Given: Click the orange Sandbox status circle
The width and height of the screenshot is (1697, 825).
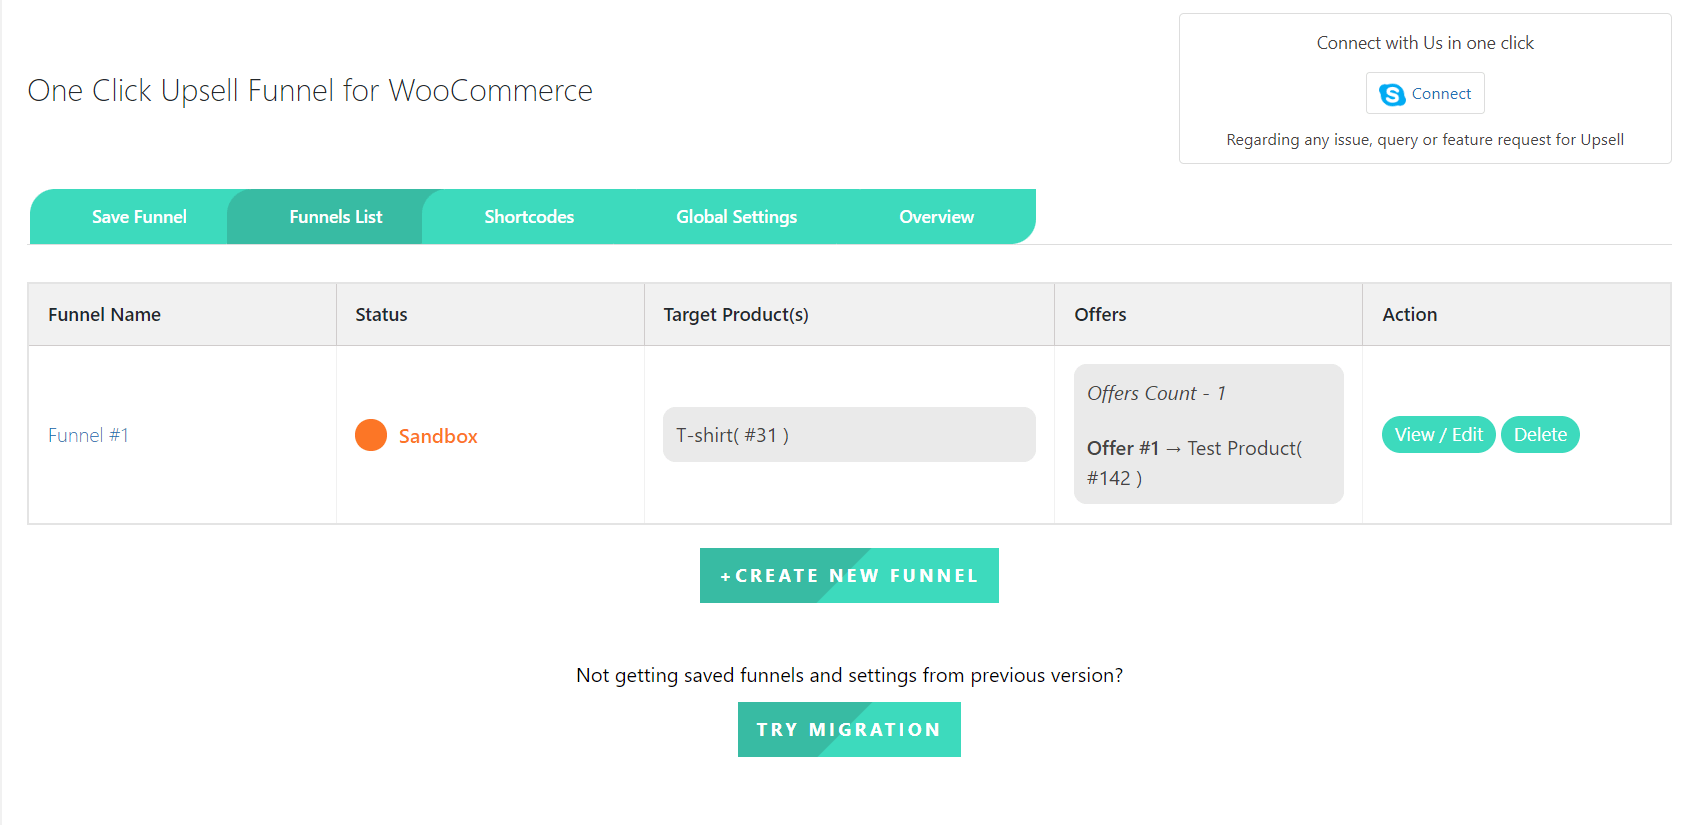Looking at the screenshot, I should coord(371,435).
